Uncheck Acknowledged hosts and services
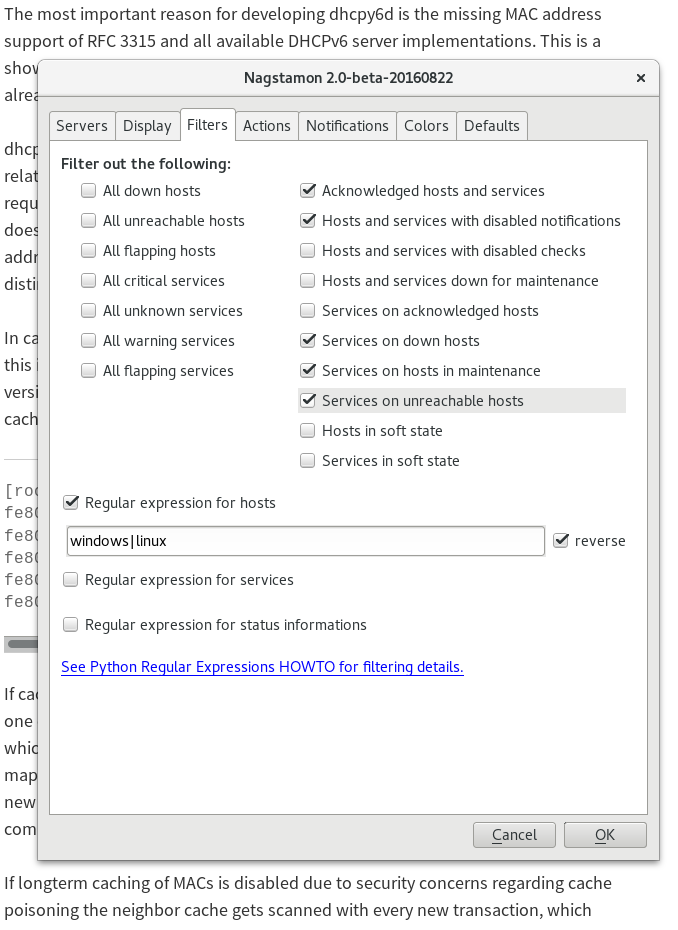 coord(308,191)
